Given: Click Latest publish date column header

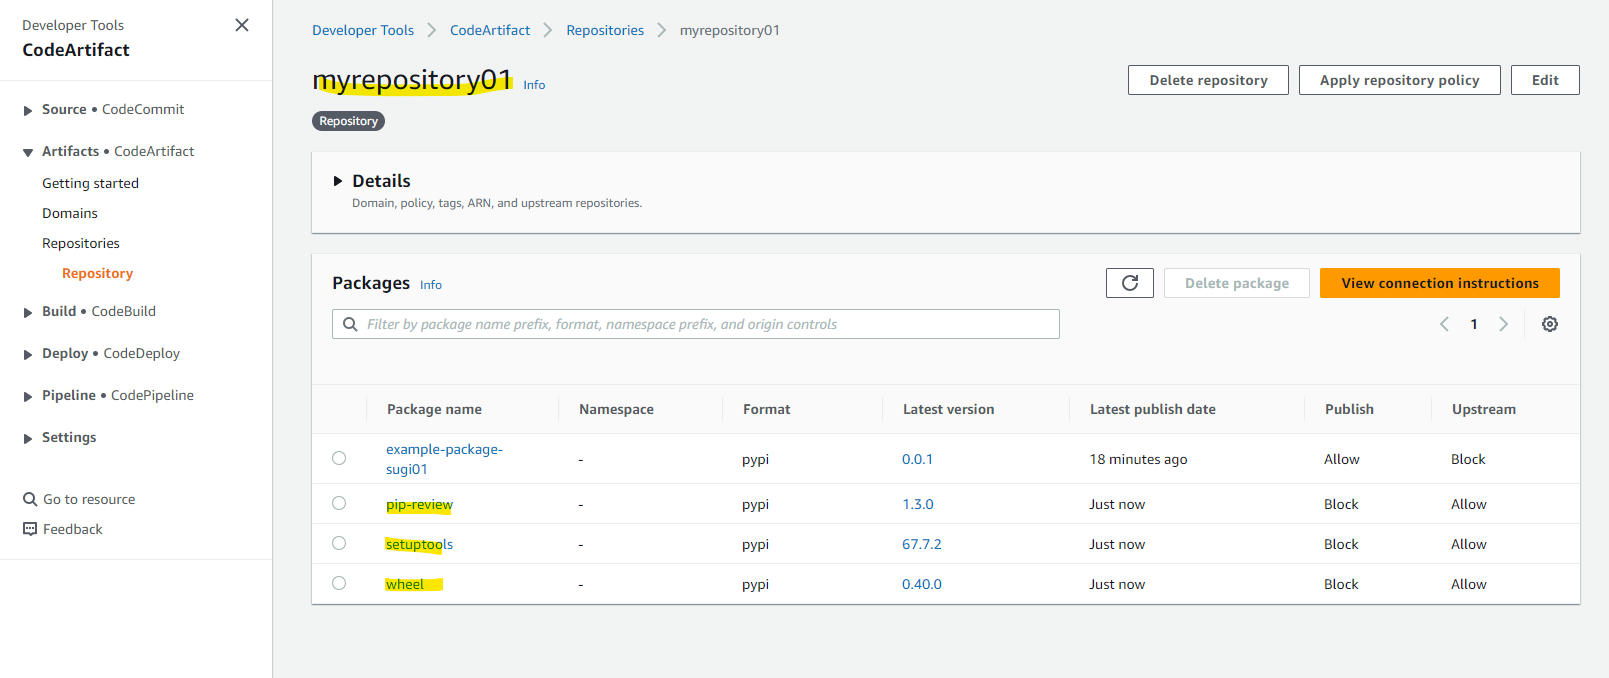Looking at the screenshot, I should click(x=1153, y=409).
